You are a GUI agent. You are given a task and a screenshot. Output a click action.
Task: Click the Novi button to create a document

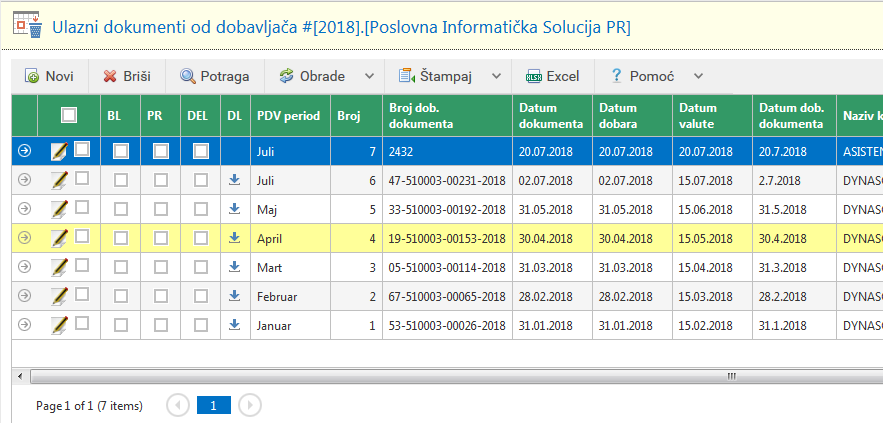point(49,76)
